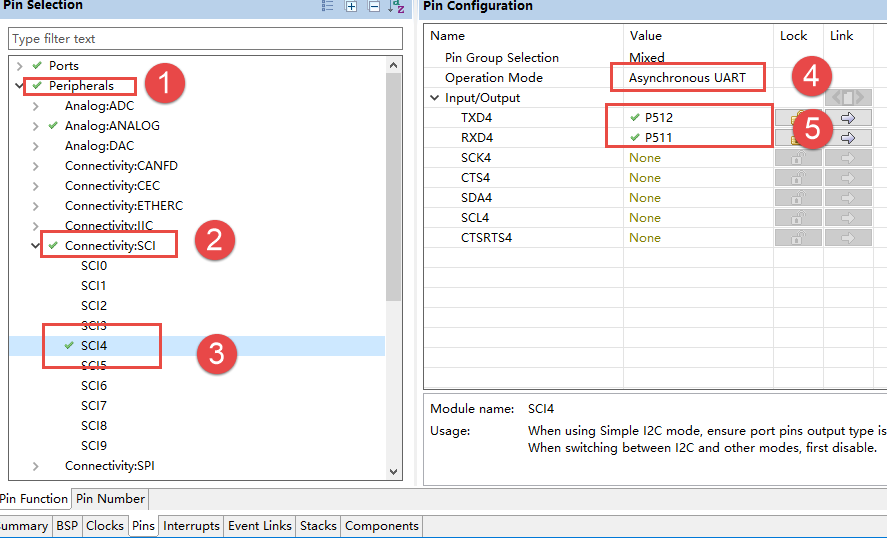This screenshot has height=538, width=887.
Task: Open the Event Links tab
Action: pos(260,526)
